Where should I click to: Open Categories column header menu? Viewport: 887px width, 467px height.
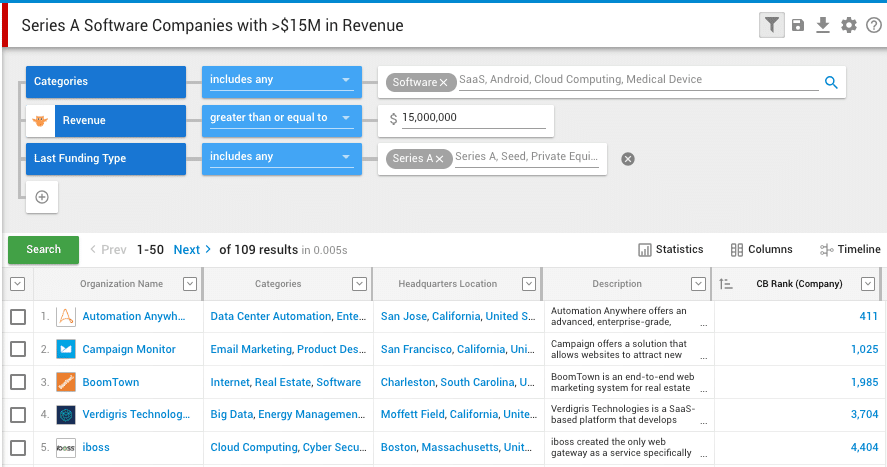pyautogui.click(x=359, y=284)
